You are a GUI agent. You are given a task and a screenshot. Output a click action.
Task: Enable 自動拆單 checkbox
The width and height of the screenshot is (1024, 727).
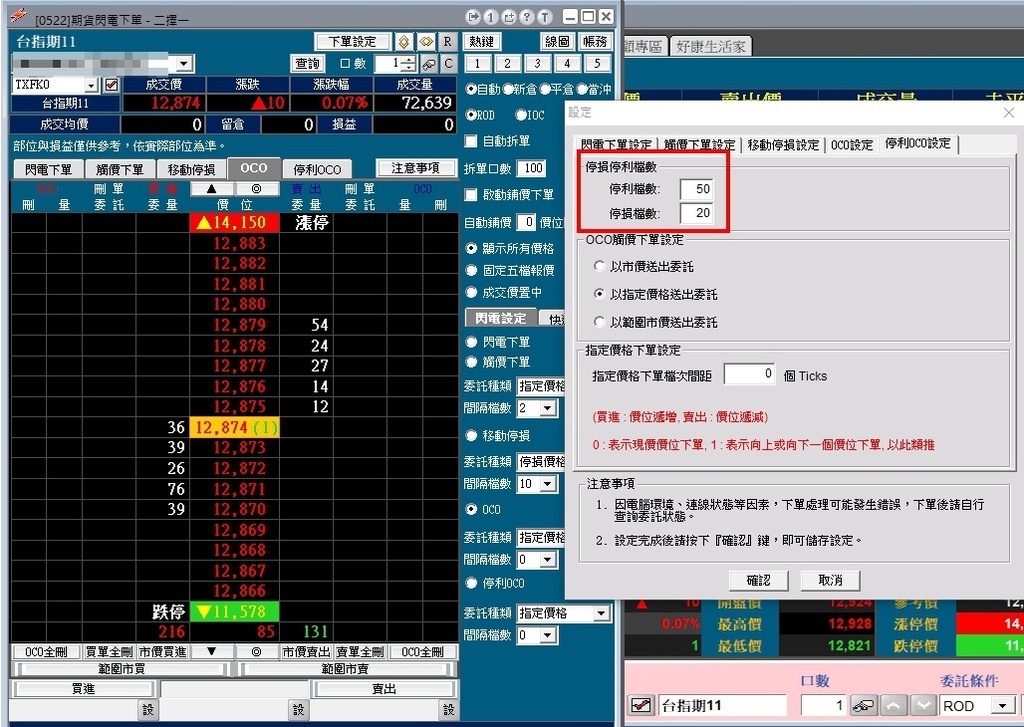click(x=471, y=141)
